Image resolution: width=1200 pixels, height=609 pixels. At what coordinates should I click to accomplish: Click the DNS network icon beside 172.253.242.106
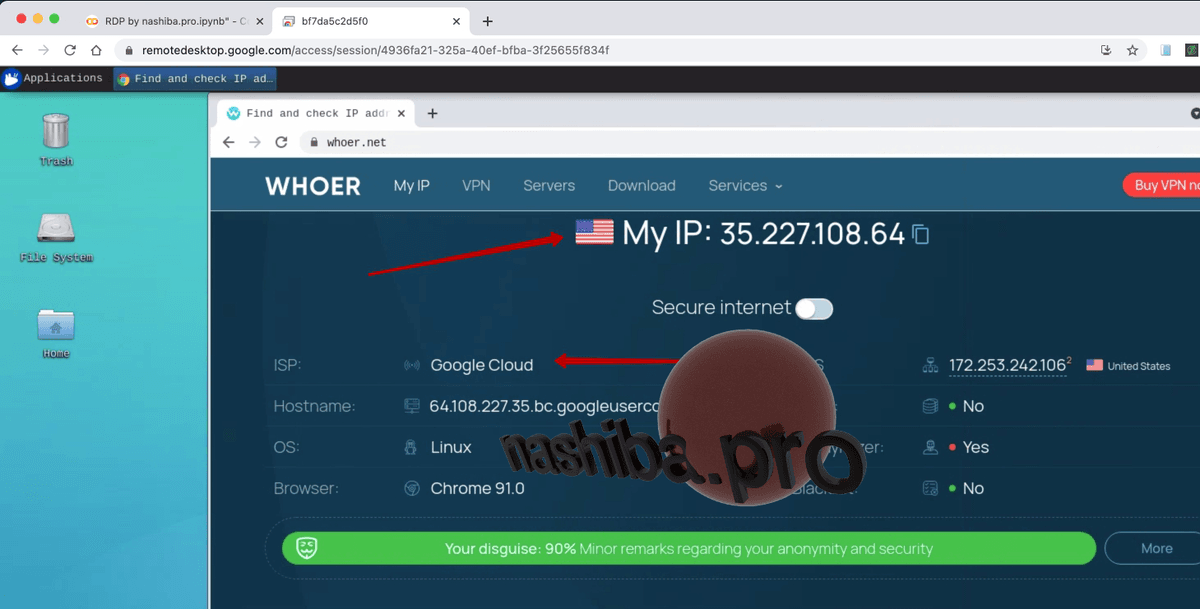(x=931, y=366)
